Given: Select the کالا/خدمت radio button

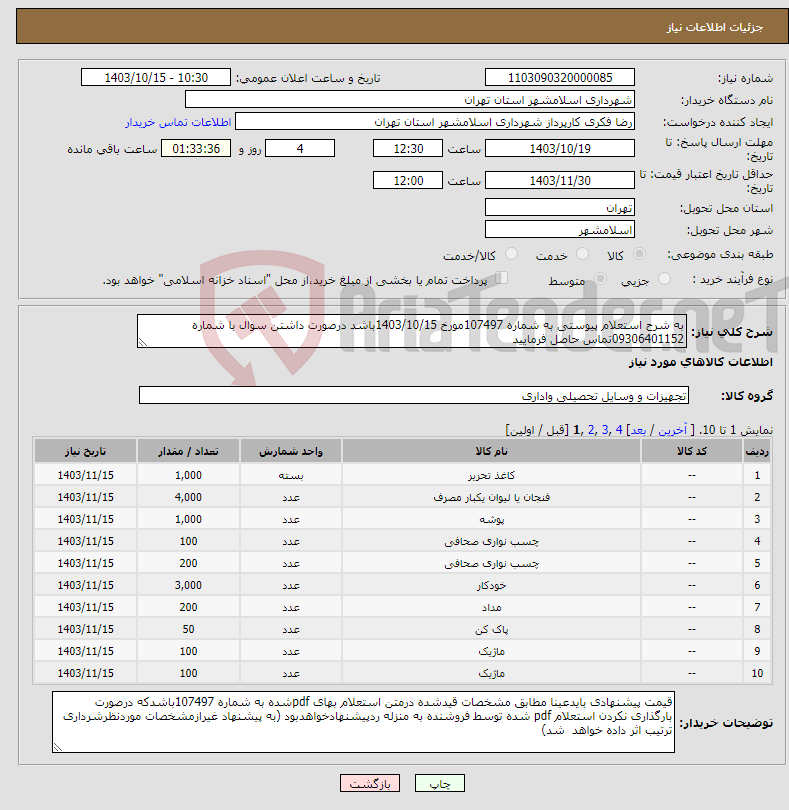Looking at the screenshot, I should [x=511, y=254].
